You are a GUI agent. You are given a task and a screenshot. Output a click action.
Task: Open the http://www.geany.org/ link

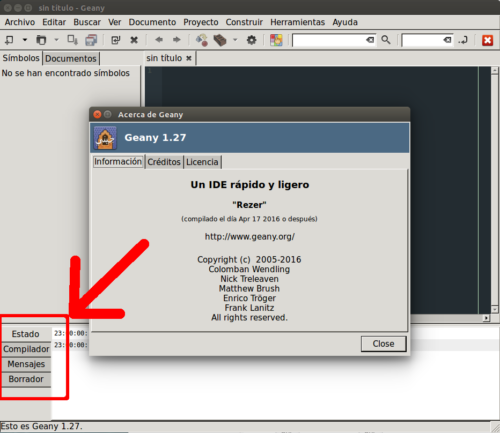point(250,237)
